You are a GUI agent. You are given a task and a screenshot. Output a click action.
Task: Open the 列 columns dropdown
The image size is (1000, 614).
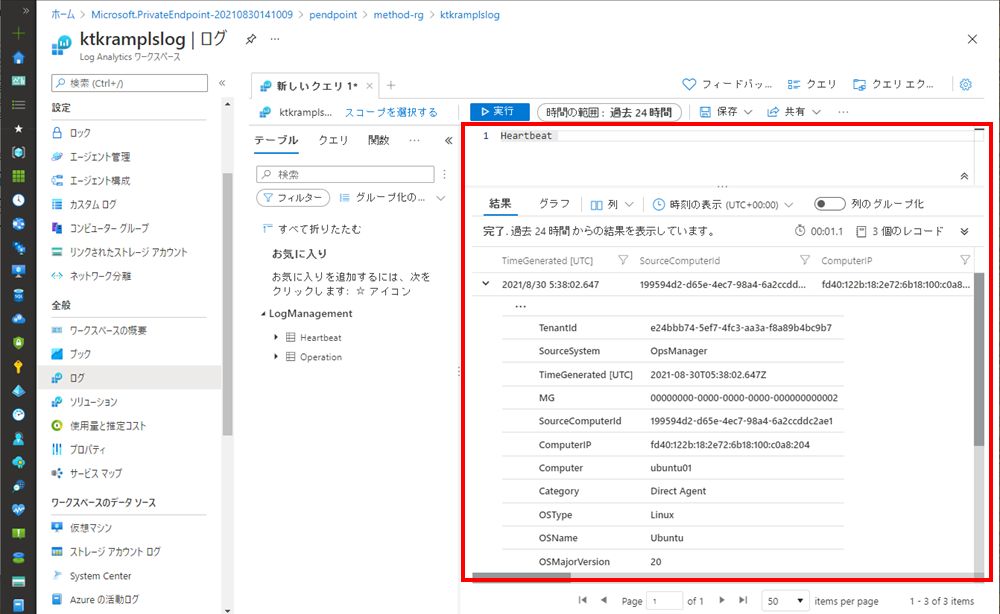tap(612, 205)
